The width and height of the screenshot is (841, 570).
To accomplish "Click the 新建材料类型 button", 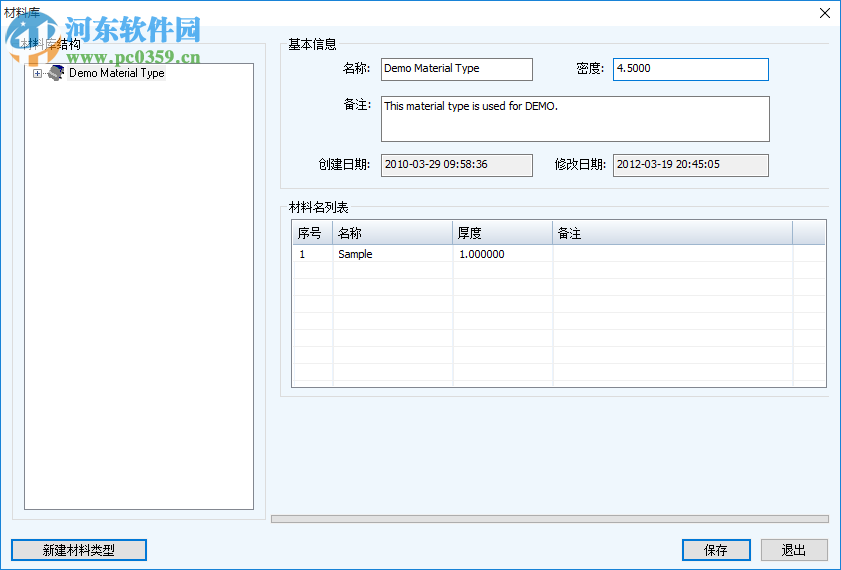I will [x=79, y=550].
